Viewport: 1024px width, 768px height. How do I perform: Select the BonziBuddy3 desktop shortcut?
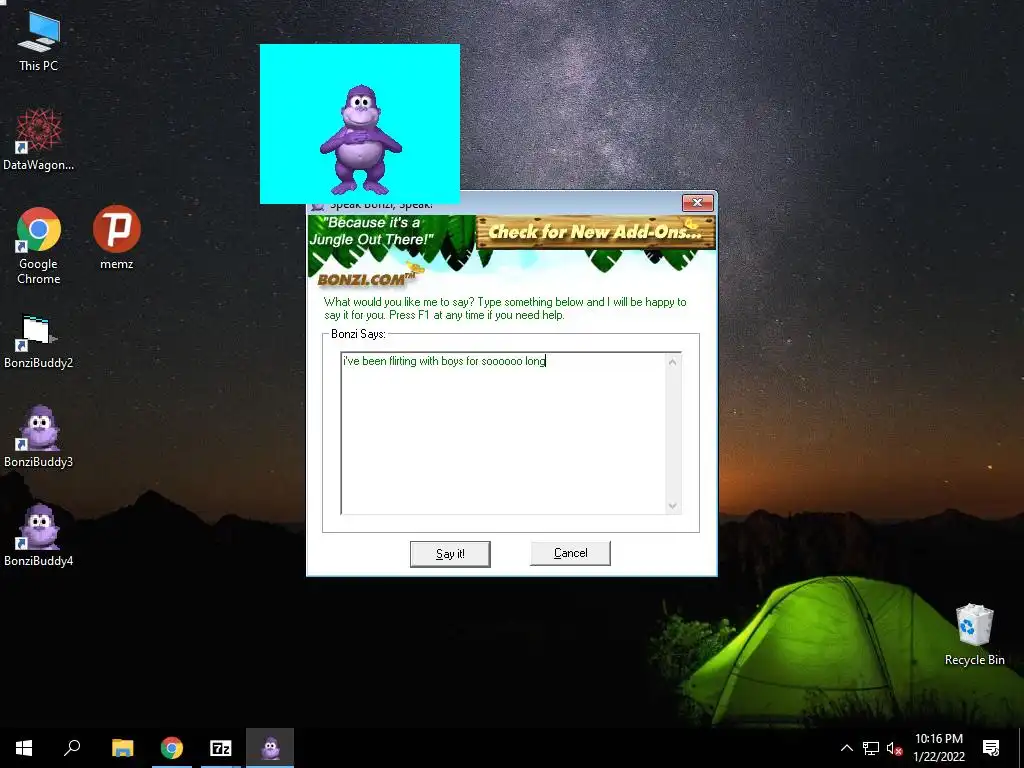click(x=39, y=436)
